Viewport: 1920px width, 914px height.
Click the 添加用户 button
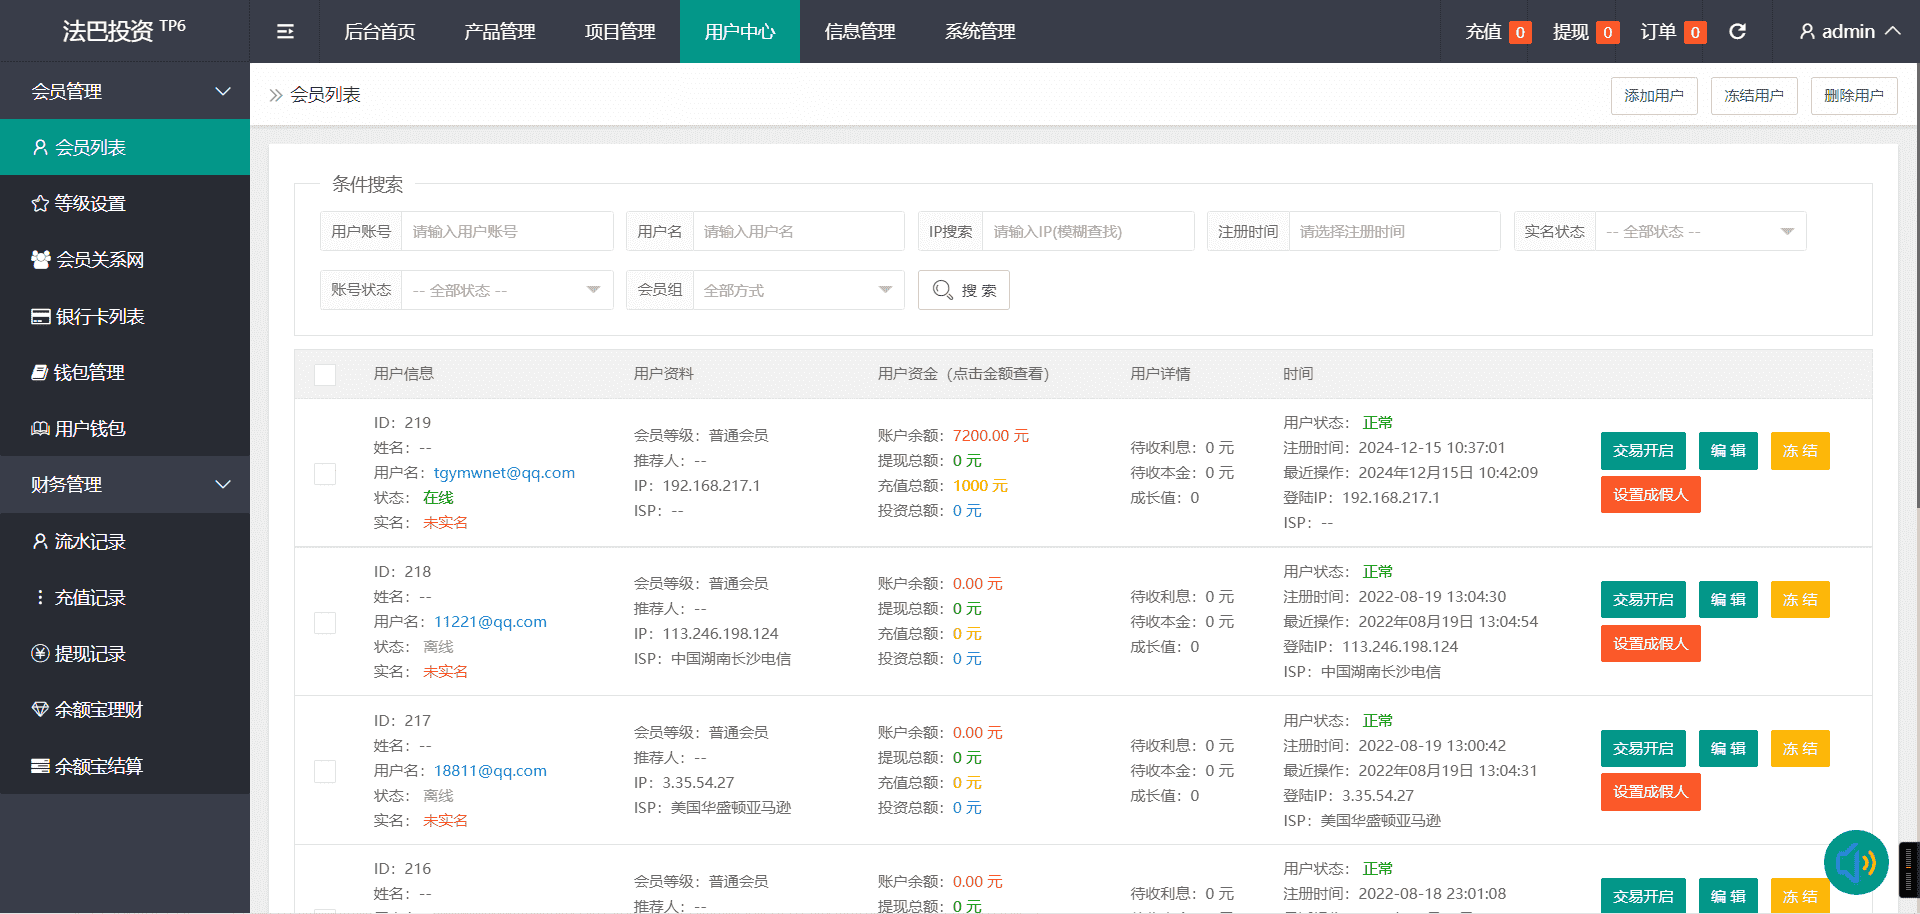(x=1653, y=96)
